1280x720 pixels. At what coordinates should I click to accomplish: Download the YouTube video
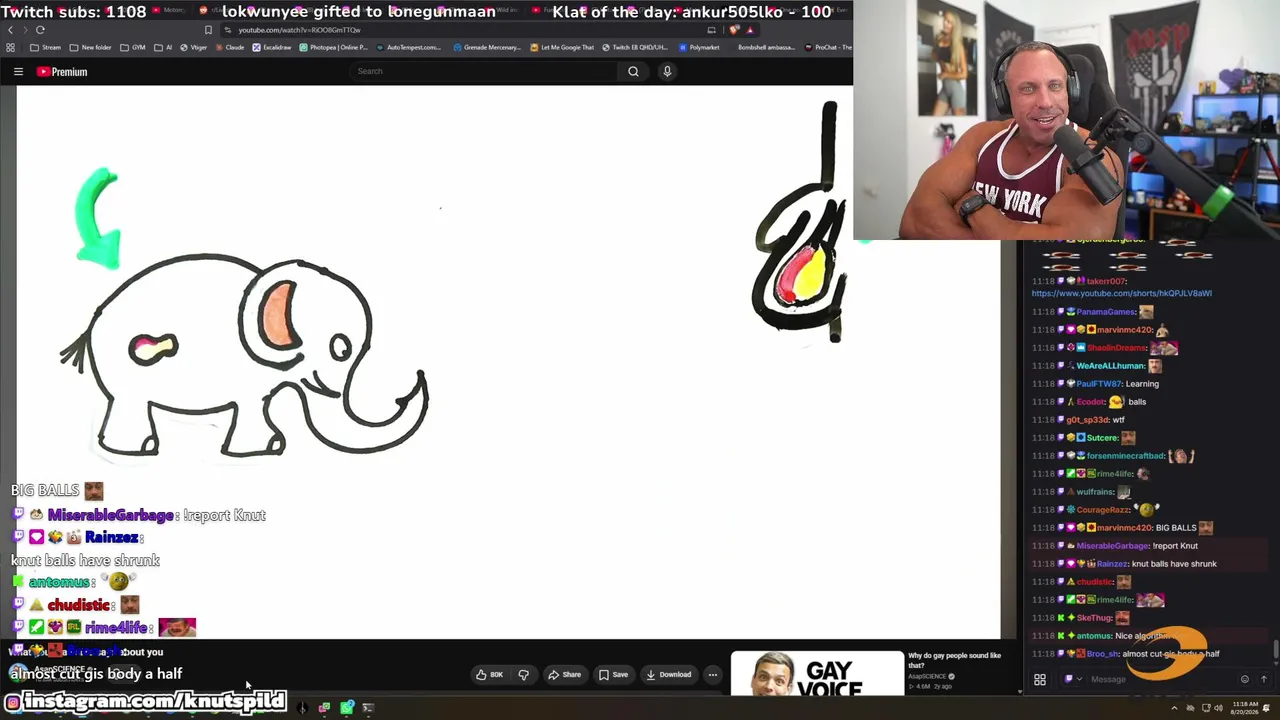point(668,675)
